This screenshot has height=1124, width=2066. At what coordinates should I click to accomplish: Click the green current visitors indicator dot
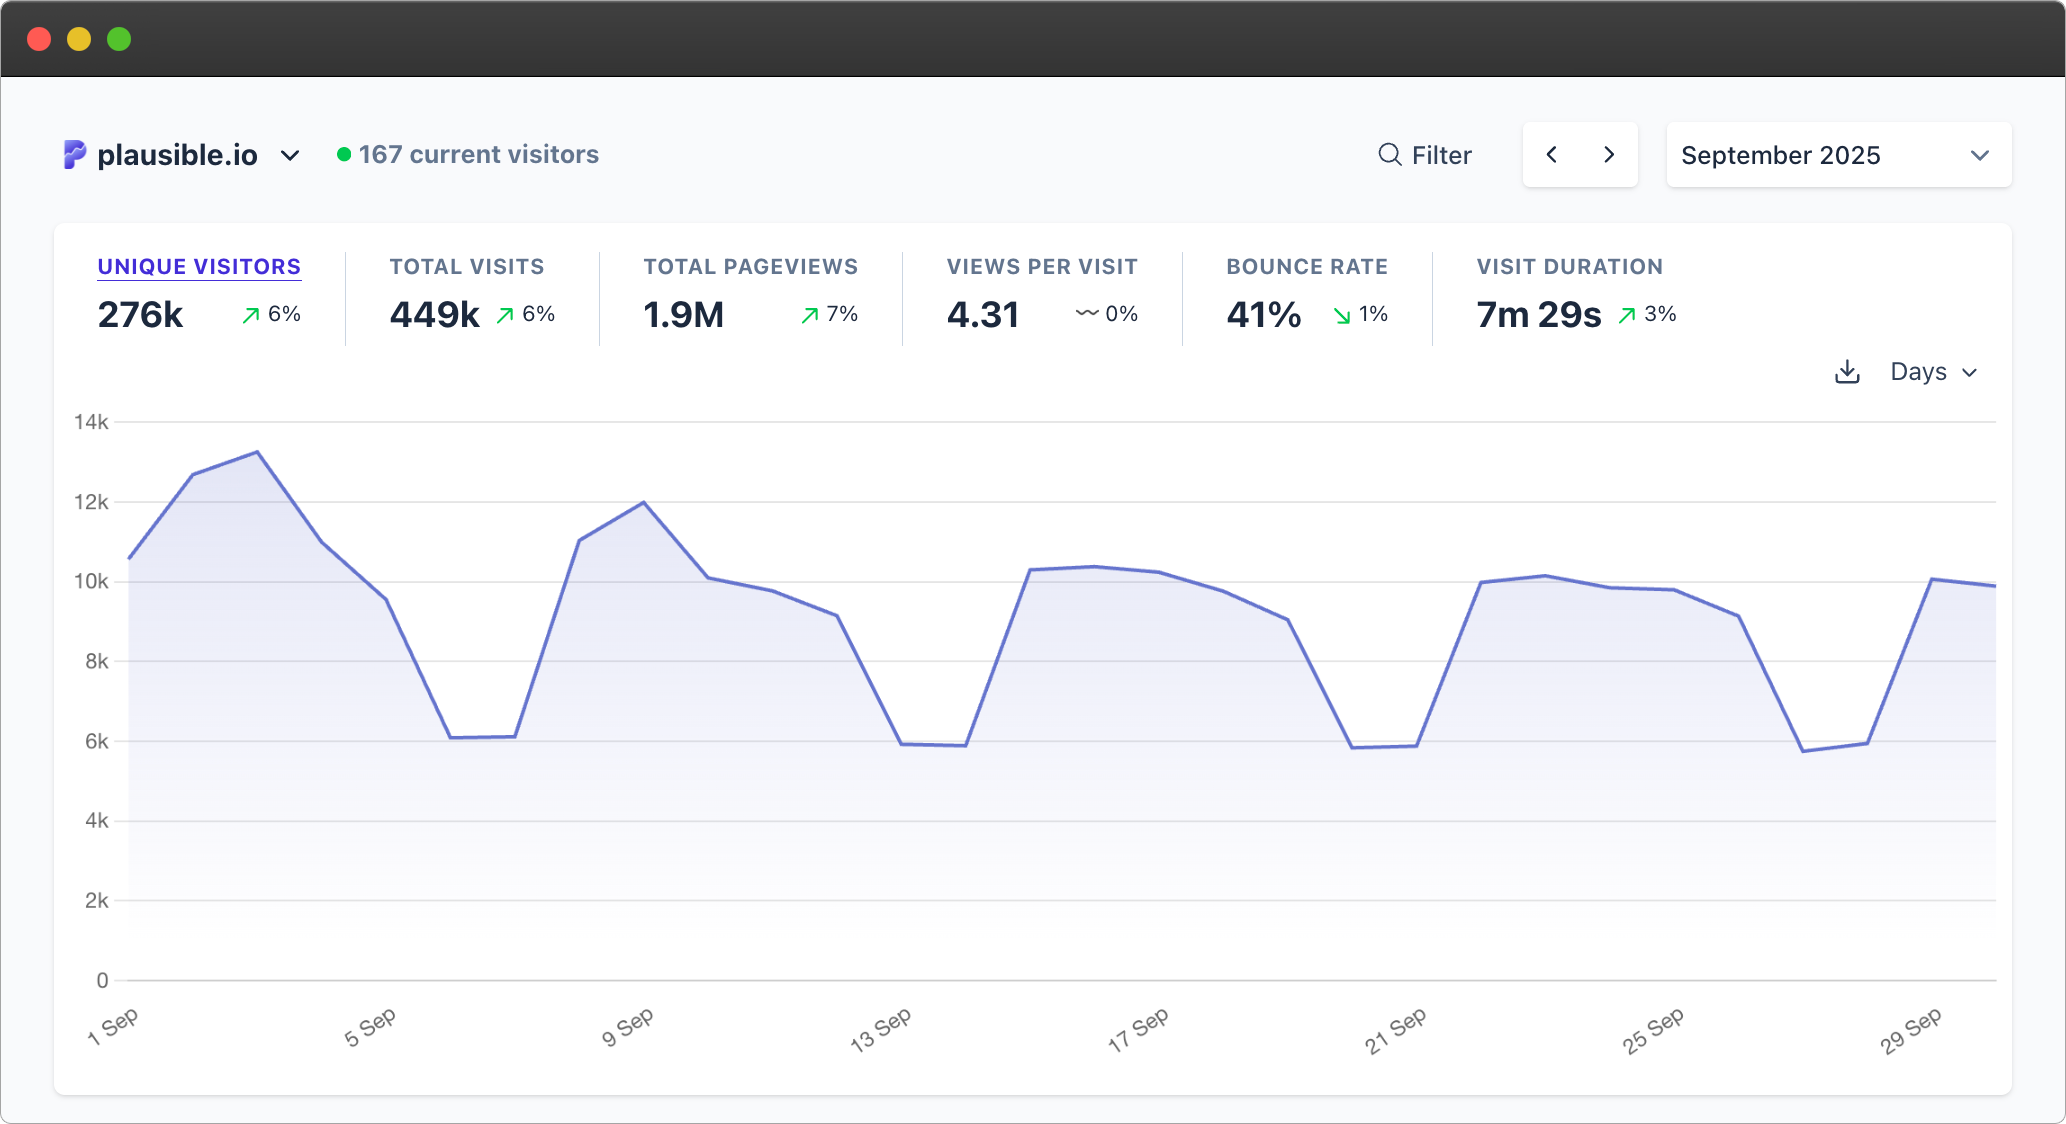343,154
